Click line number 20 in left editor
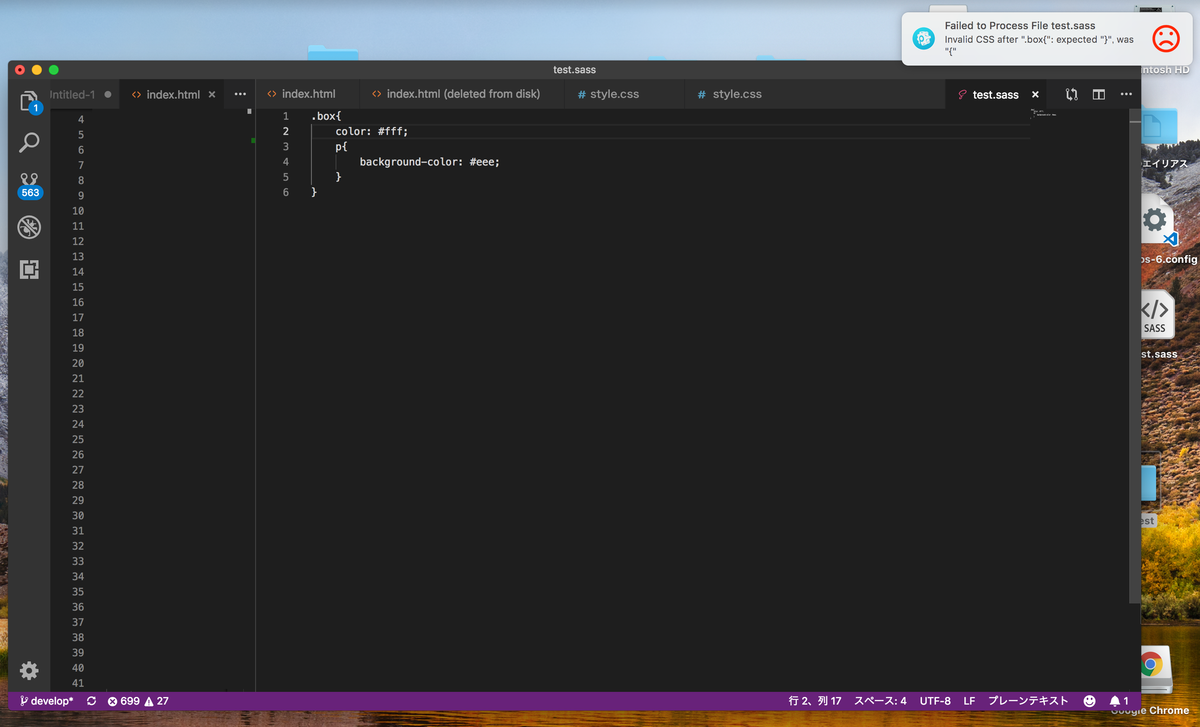 (78, 363)
